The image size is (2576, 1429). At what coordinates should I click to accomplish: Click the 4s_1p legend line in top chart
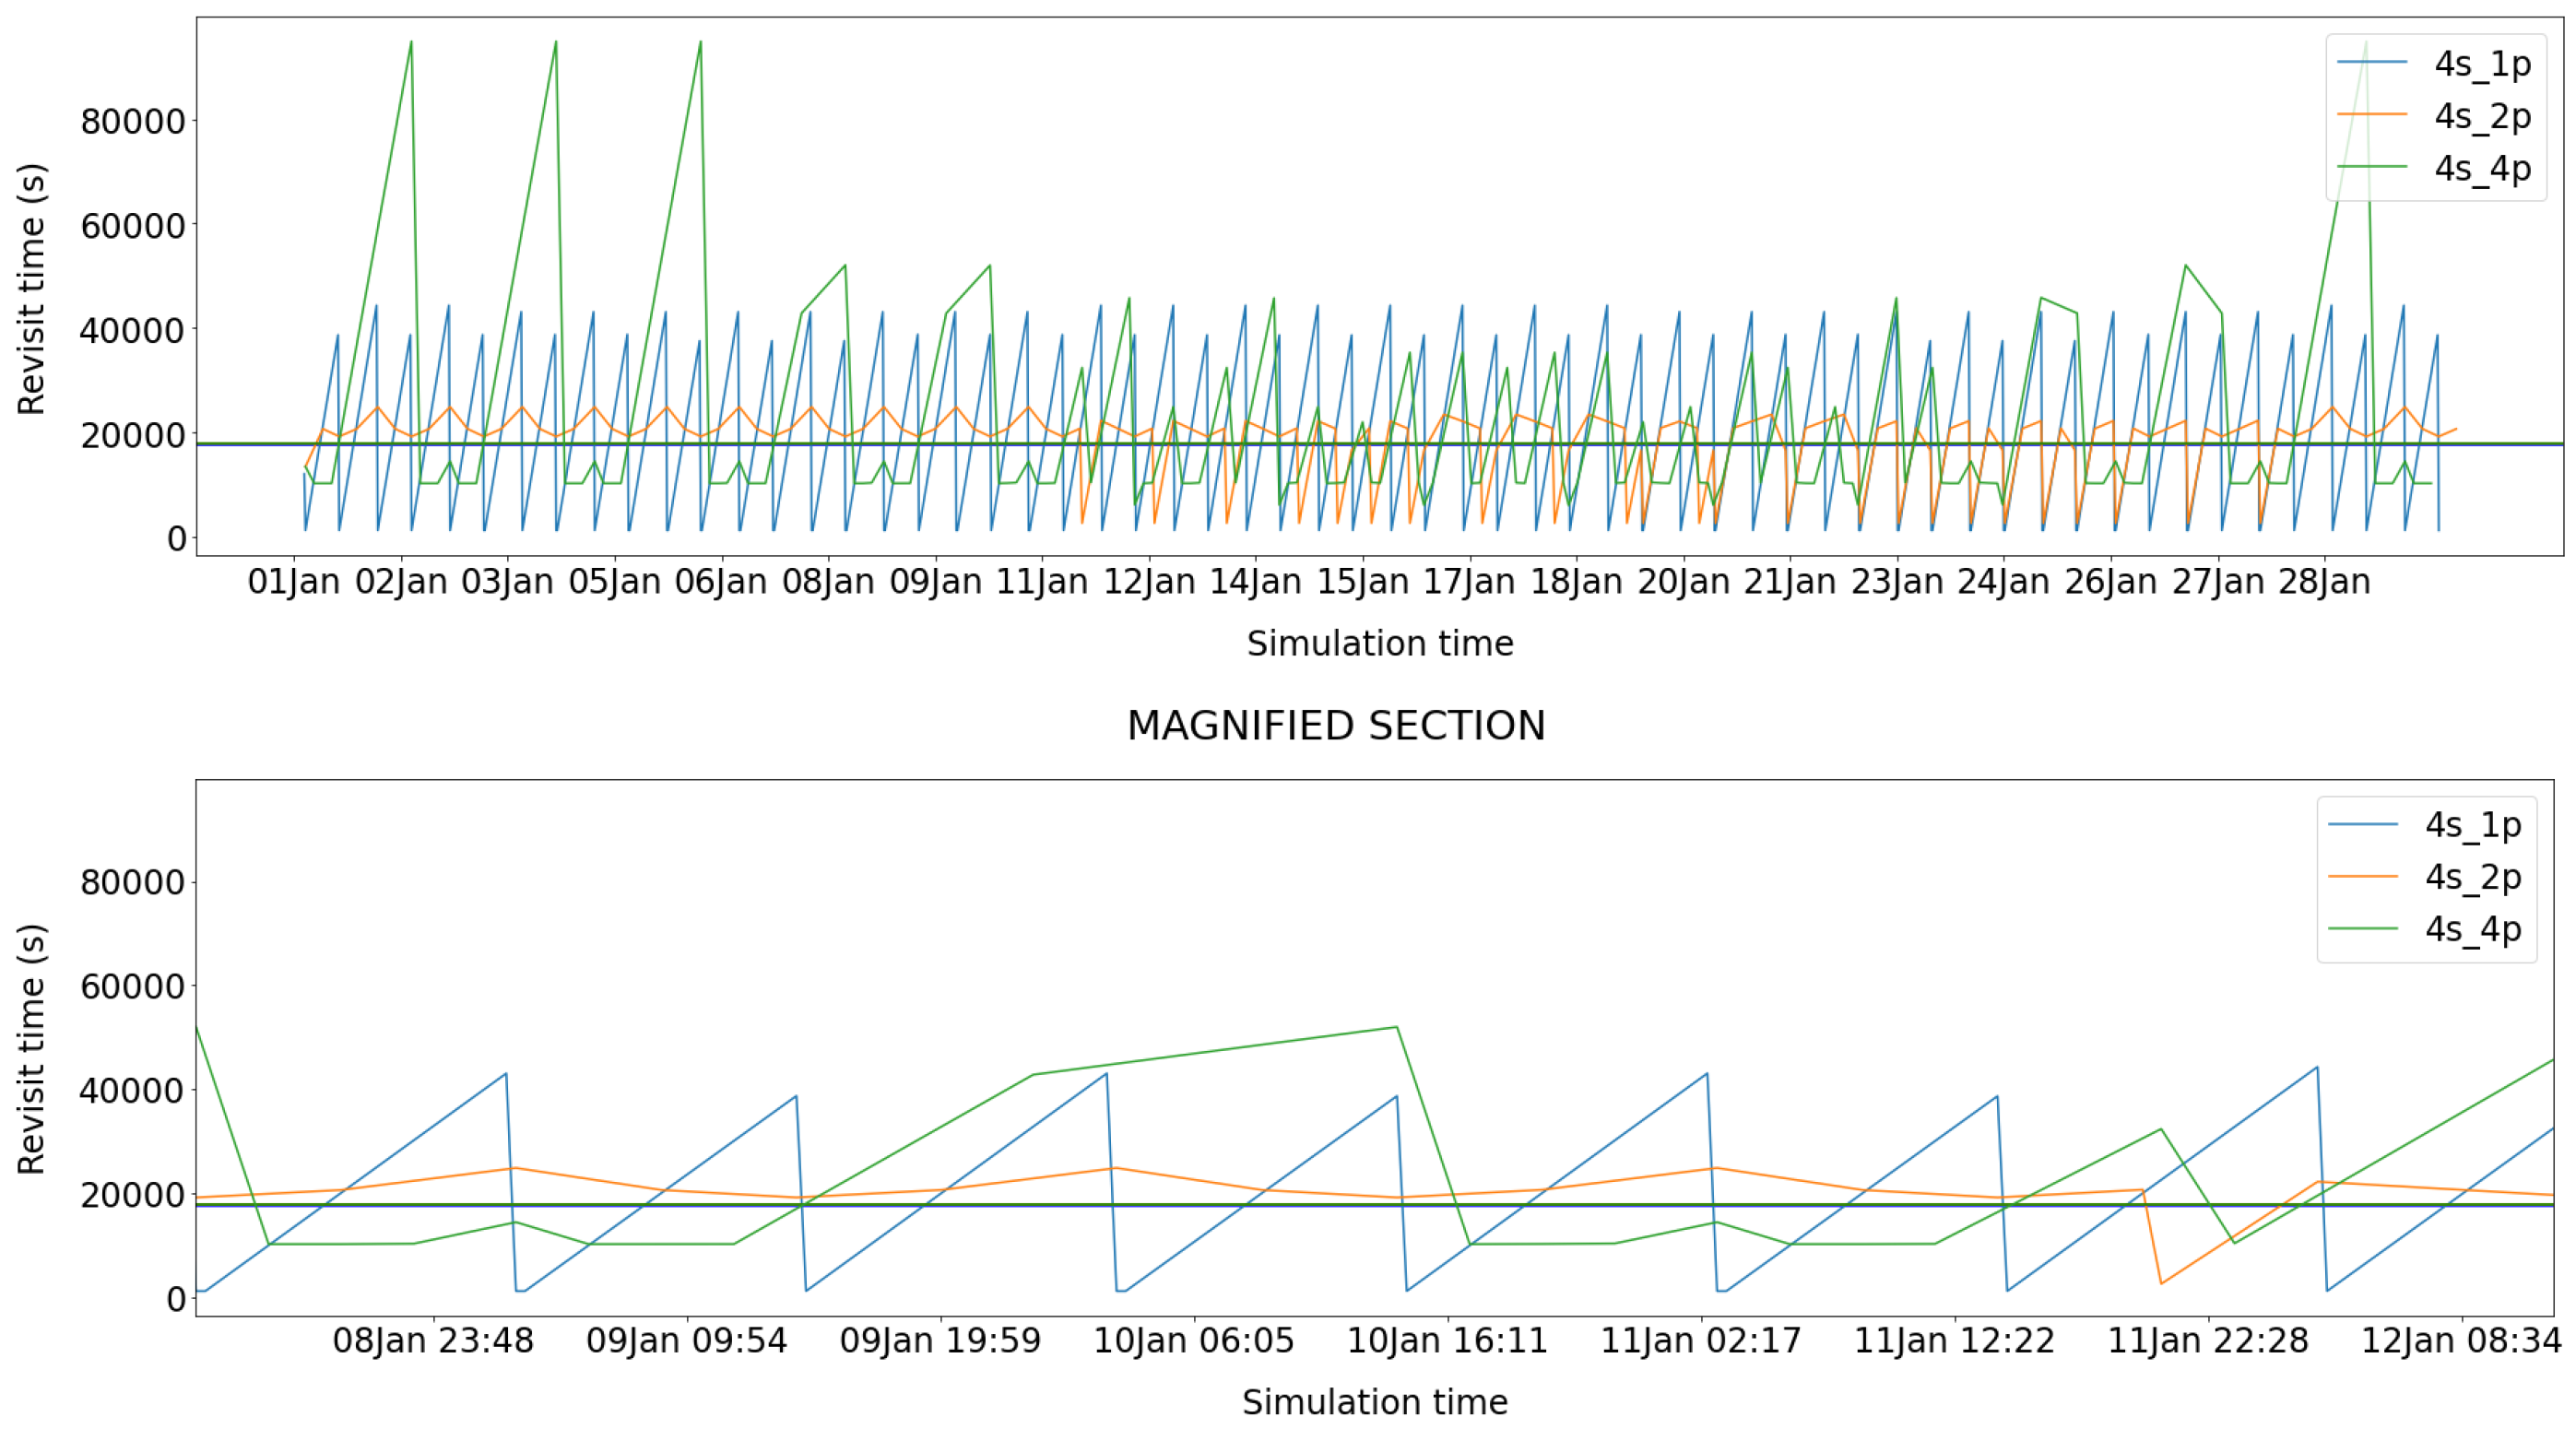click(x=2371, y=63)
